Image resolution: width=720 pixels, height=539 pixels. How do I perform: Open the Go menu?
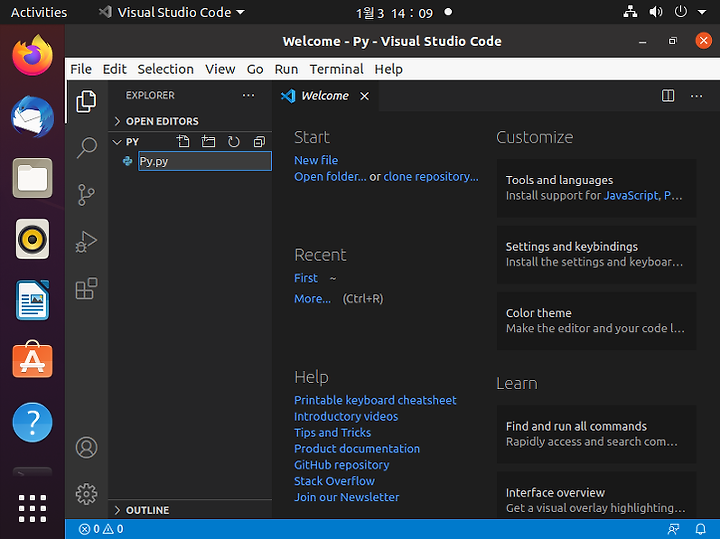pos(255,69)
